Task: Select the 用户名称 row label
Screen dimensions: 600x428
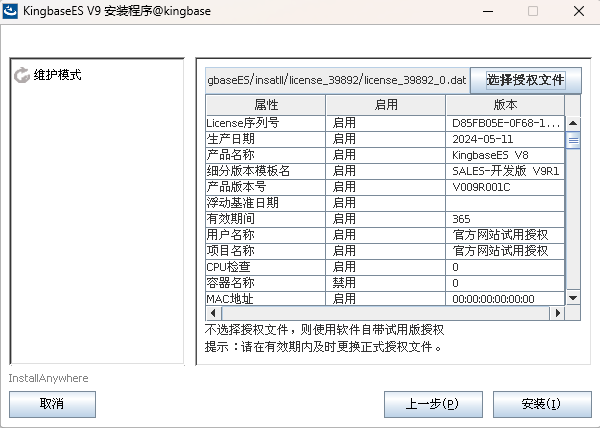Action: [x=230, y=235]
